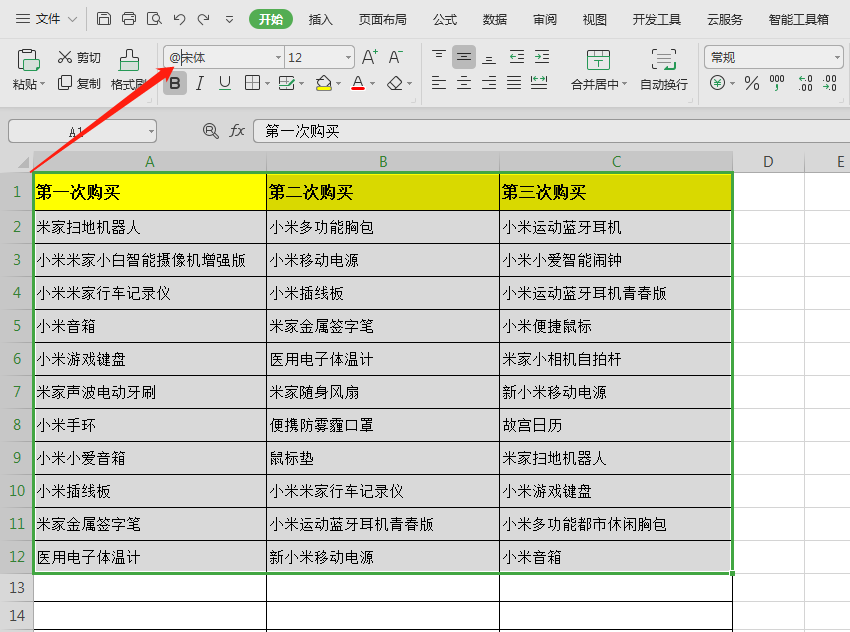Viewport: 850px width, 632px height.
Task: Click the red font color A button
Action: pyautogui.click(x=358, y=83)
